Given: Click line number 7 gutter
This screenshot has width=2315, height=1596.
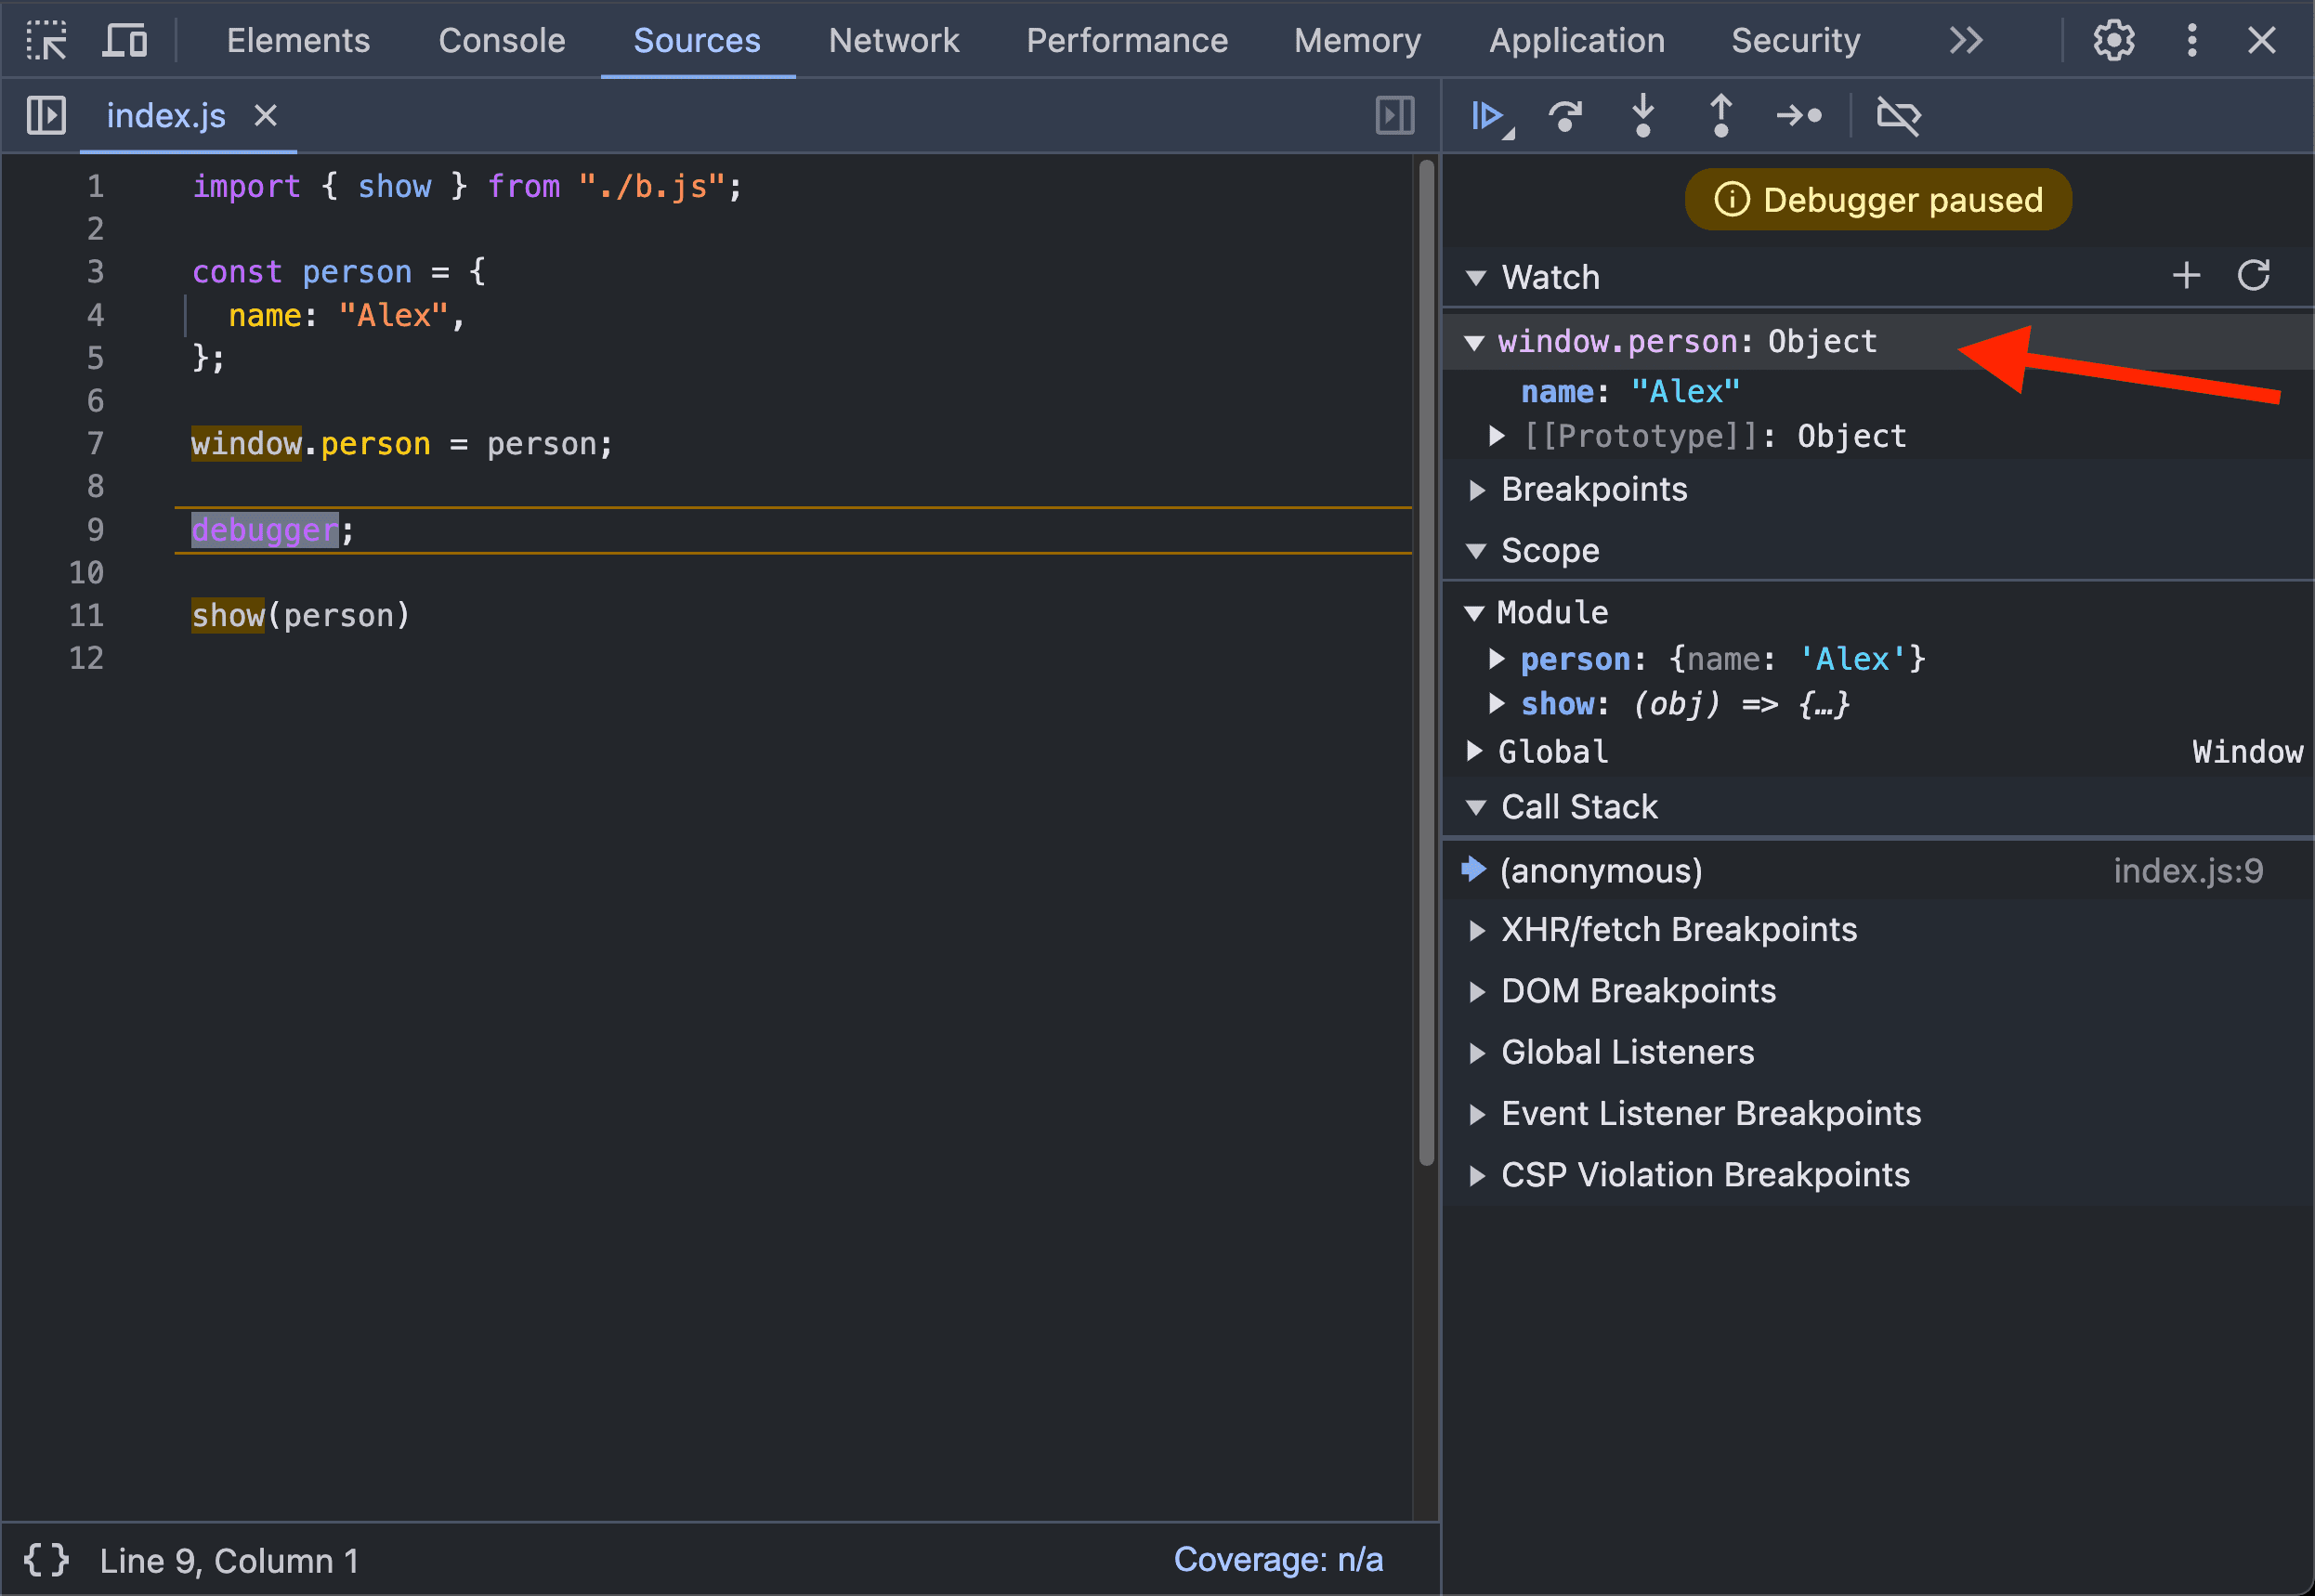Looking at the screenshot, I should point(95,443).
